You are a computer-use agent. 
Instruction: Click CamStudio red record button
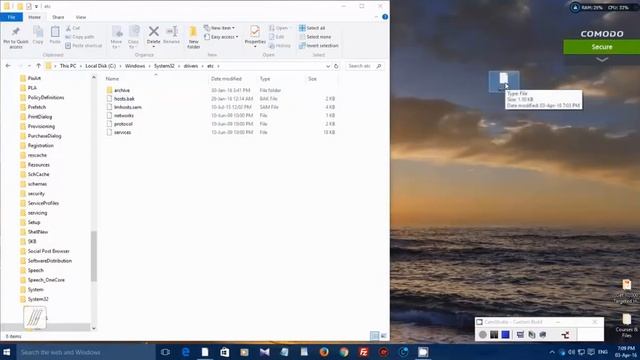pos(483,335)
